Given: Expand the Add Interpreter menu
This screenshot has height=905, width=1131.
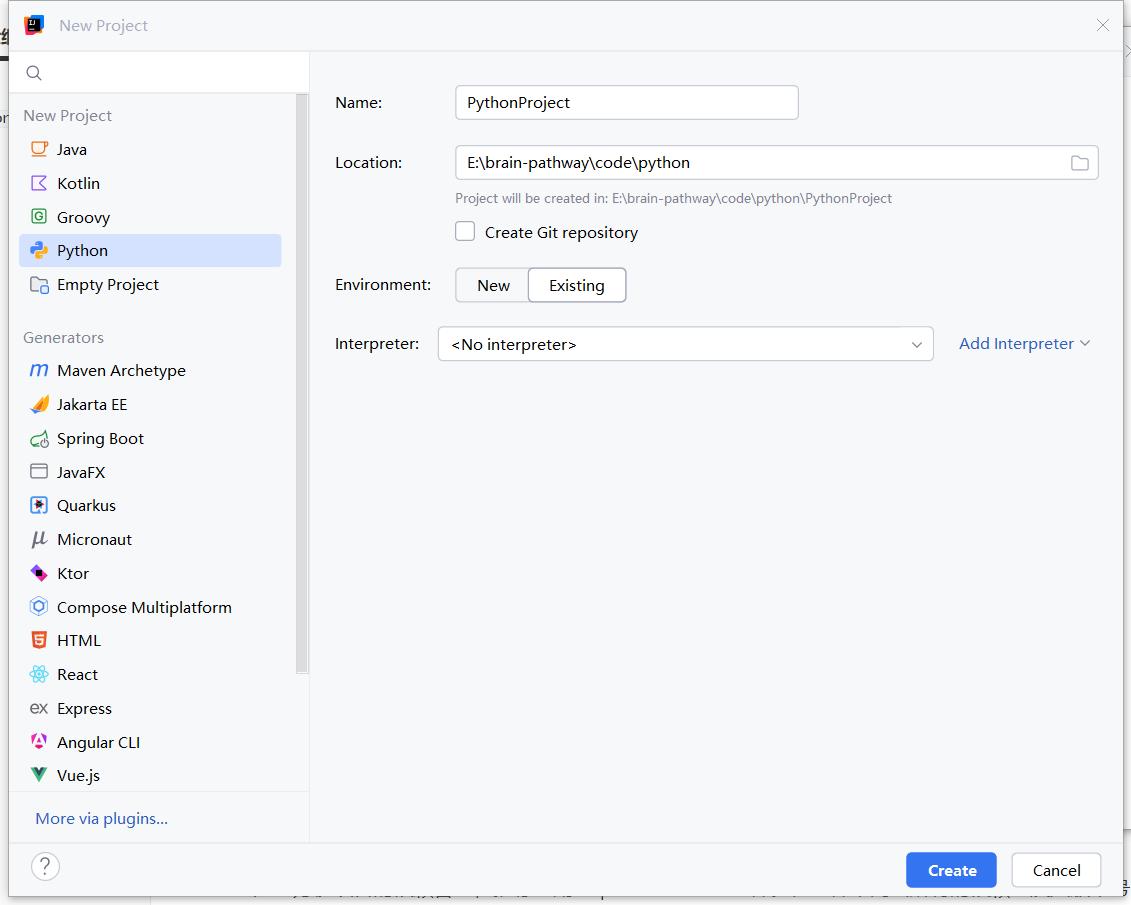Looking at the screenshot, I should [1024, 344].
